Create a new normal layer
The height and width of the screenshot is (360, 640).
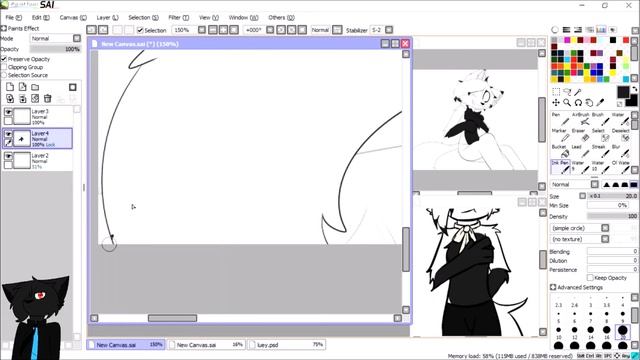(10, 87)
